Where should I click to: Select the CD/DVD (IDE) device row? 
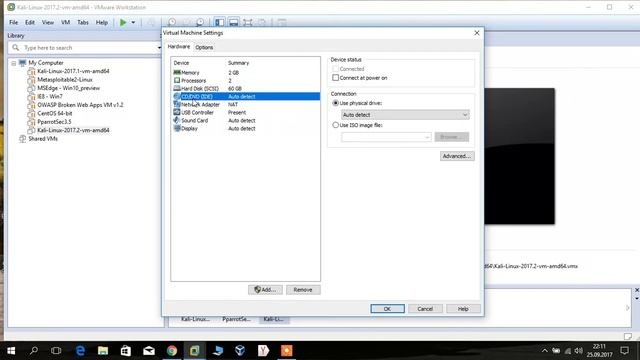pyautogui.click(x=246, y=96)
